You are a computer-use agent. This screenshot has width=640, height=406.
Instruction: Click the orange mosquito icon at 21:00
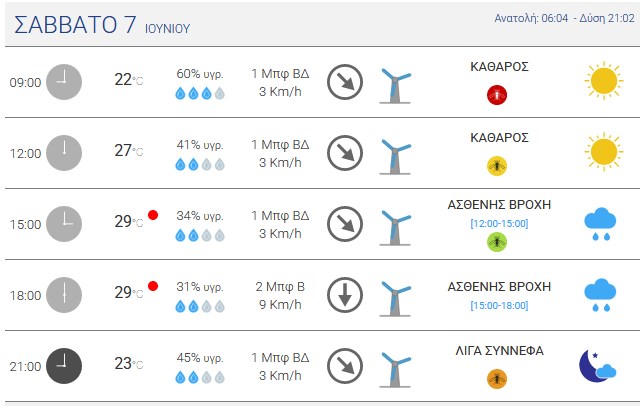point(497,379)
